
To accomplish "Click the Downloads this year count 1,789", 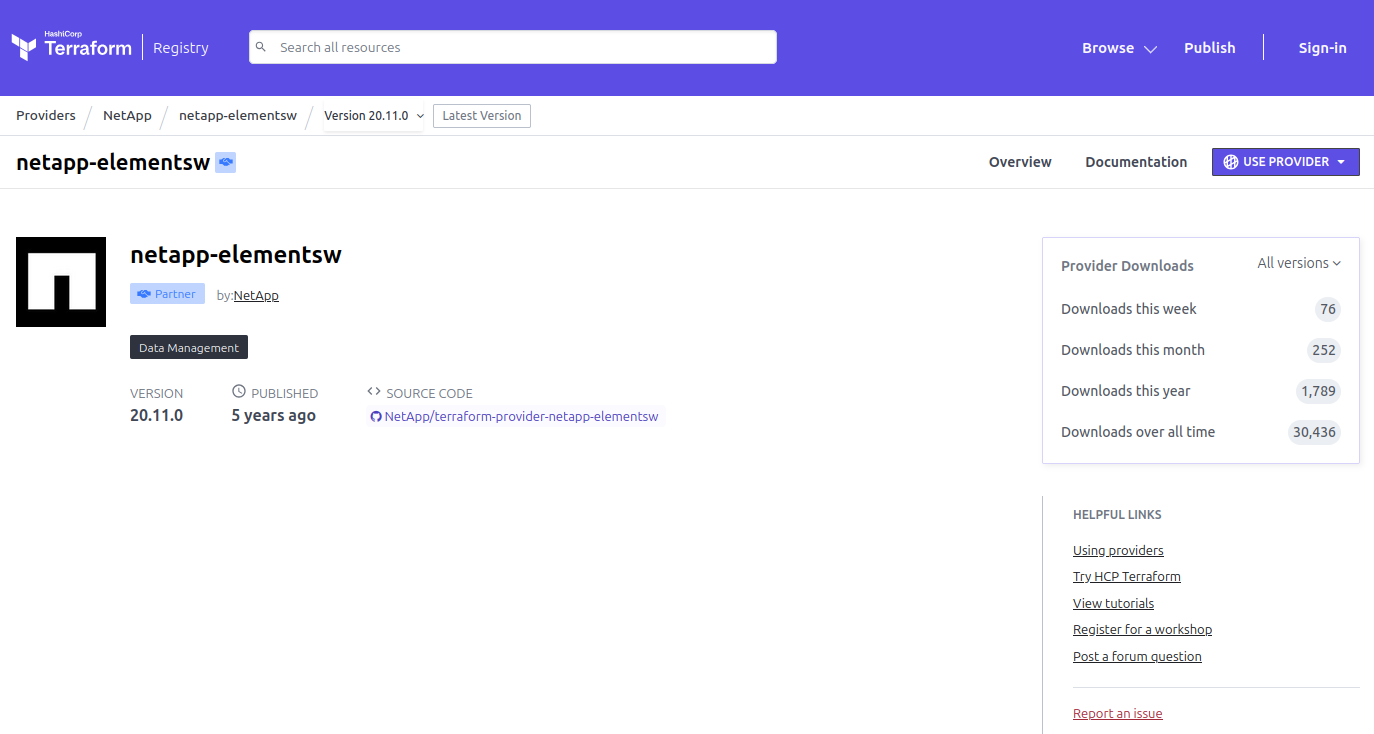I will (x=1318, y=391).
